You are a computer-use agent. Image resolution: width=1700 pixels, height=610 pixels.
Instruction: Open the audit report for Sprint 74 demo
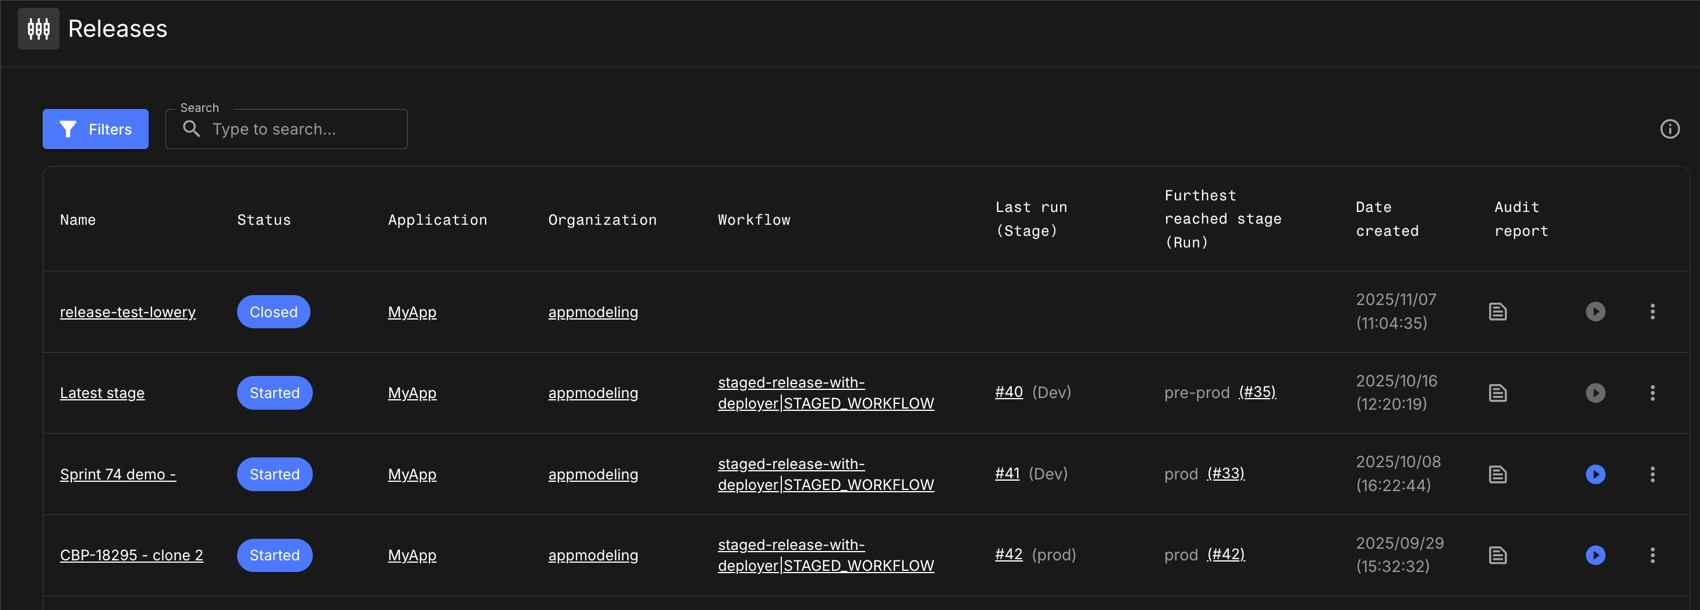[1497, 474]
